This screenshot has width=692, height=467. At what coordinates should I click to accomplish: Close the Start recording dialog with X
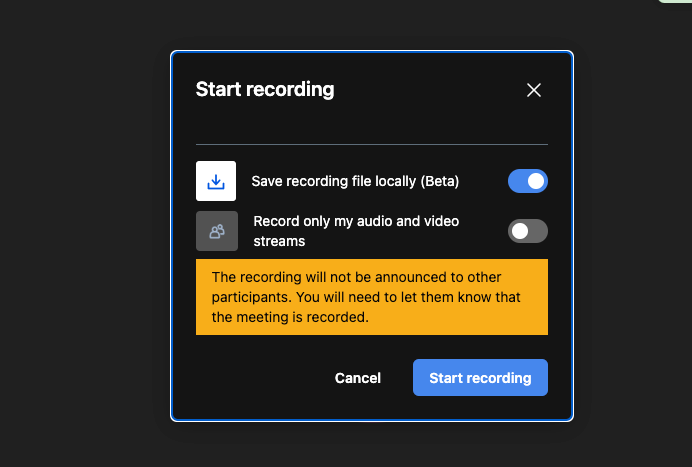534,90
